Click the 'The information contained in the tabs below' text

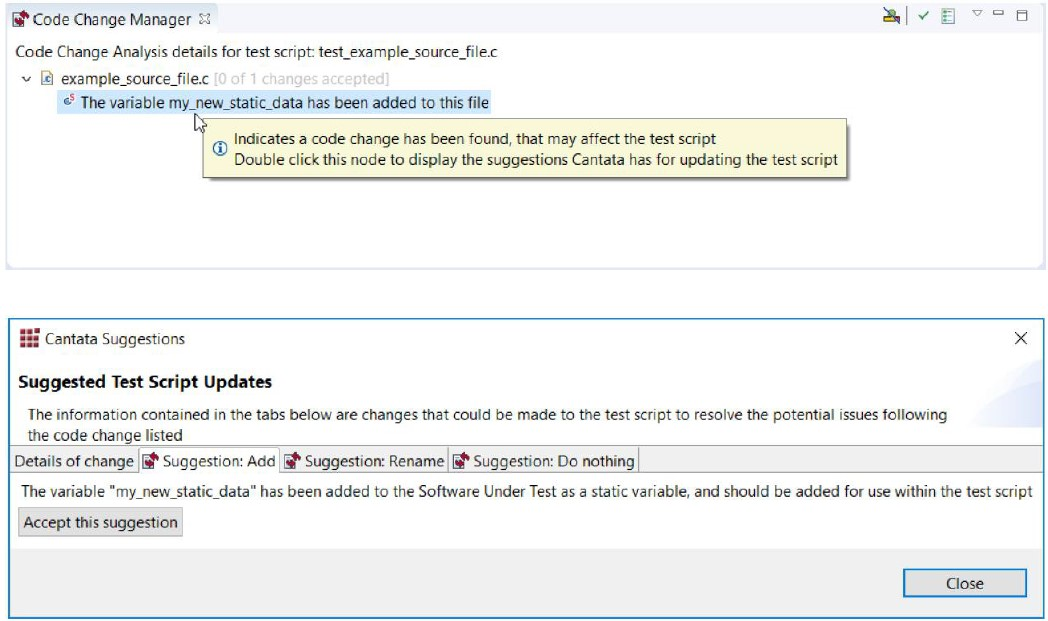coord(487,425)
